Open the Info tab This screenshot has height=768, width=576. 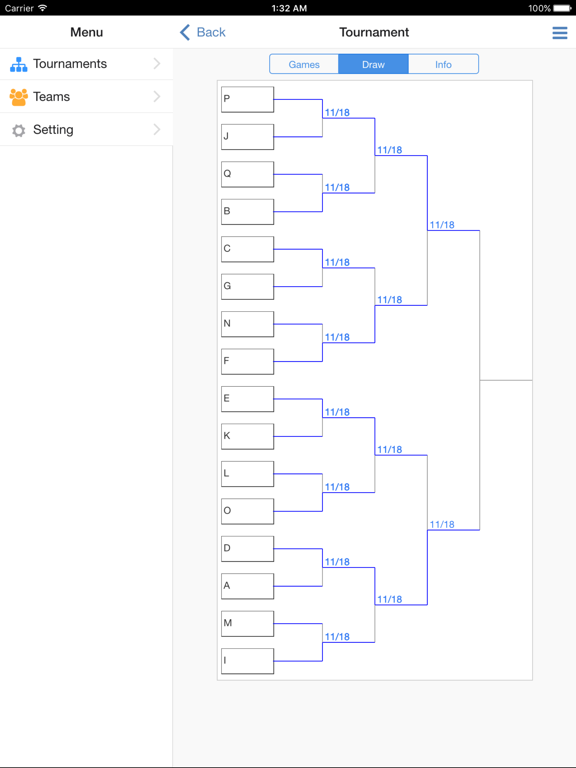pos(443,64)
